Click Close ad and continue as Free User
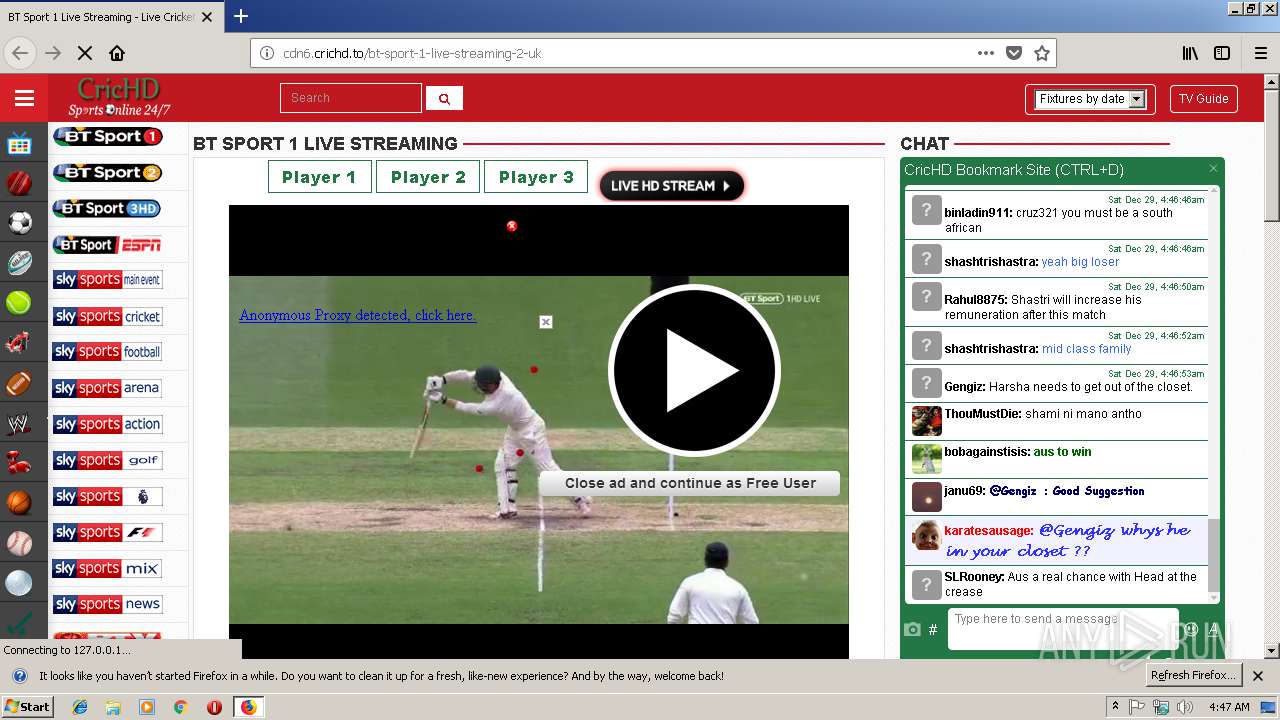The image size is (1280, 720). coord(690,483)
